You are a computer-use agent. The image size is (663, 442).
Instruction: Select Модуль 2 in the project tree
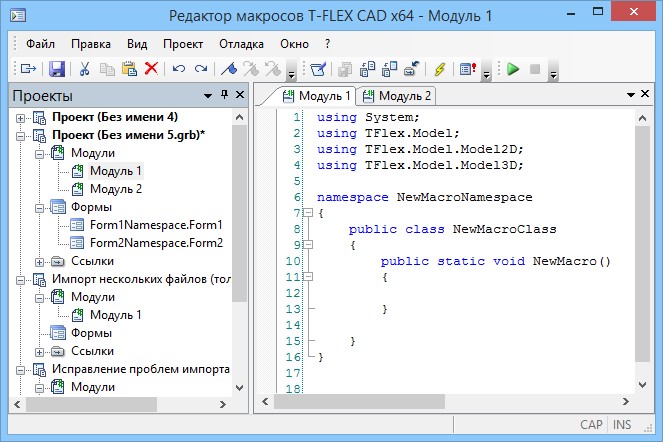tap(116, 189)
